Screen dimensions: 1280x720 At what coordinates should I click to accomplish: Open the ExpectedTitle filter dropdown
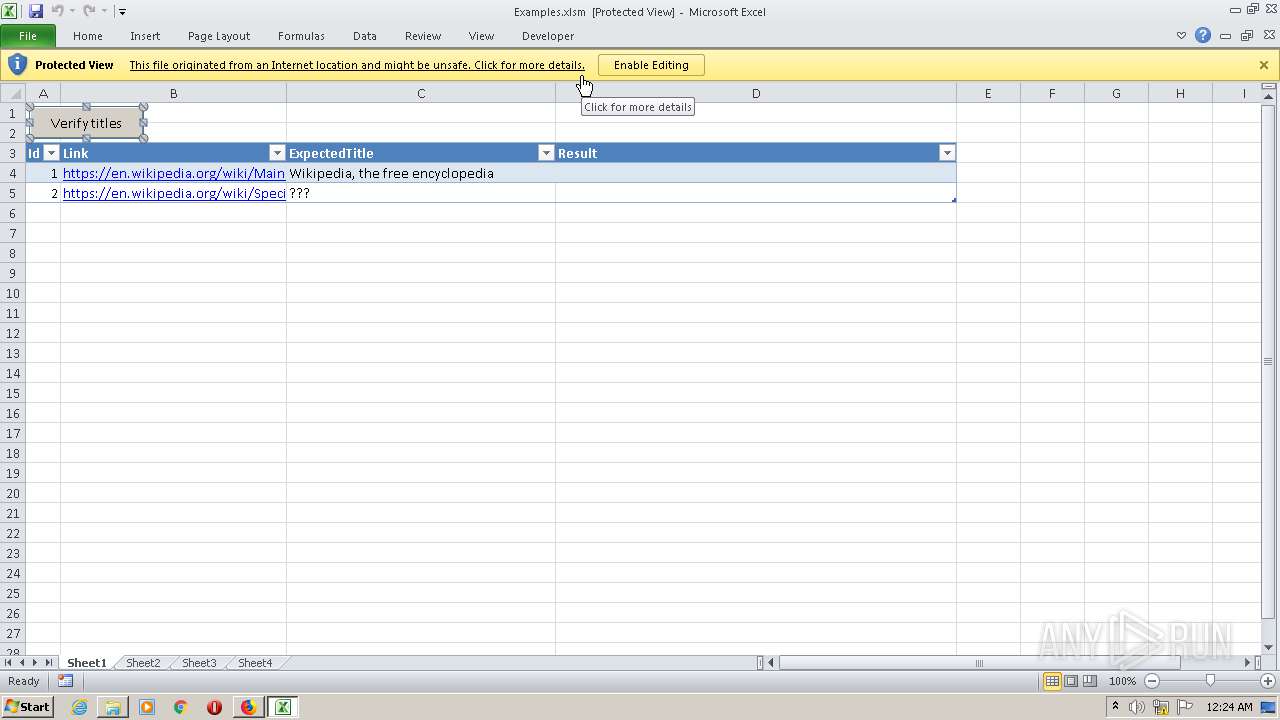546,153
